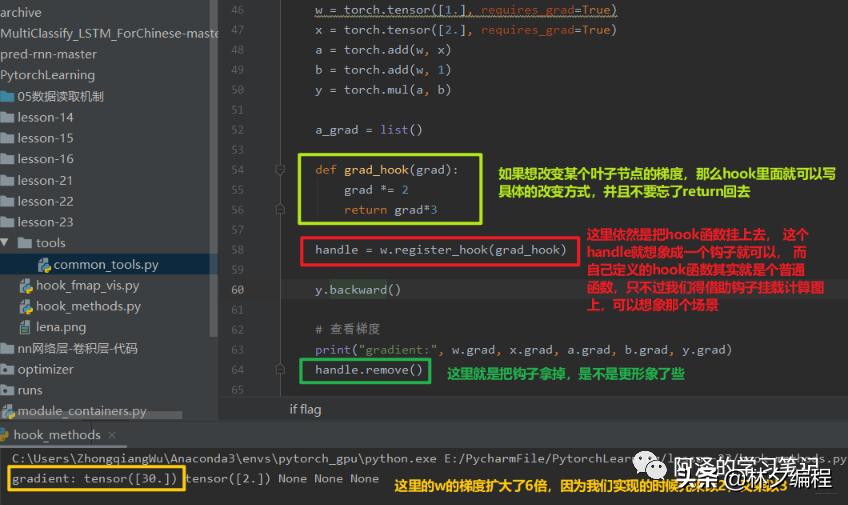The width and height of the screenshot is (848, 505).
Task: Click fold marker beside line 64
Action: click(280, 369)
